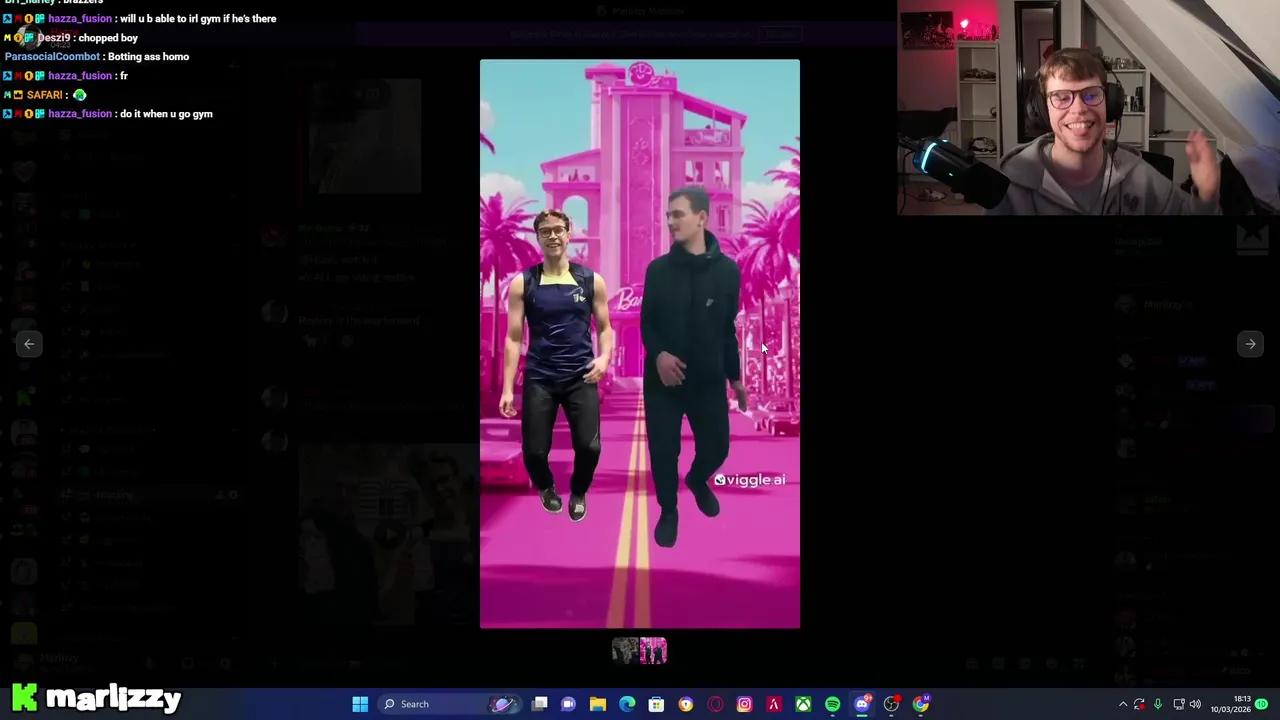Click the planet icon in search box
1280x720 pixels.
click(x=504, y=704)
